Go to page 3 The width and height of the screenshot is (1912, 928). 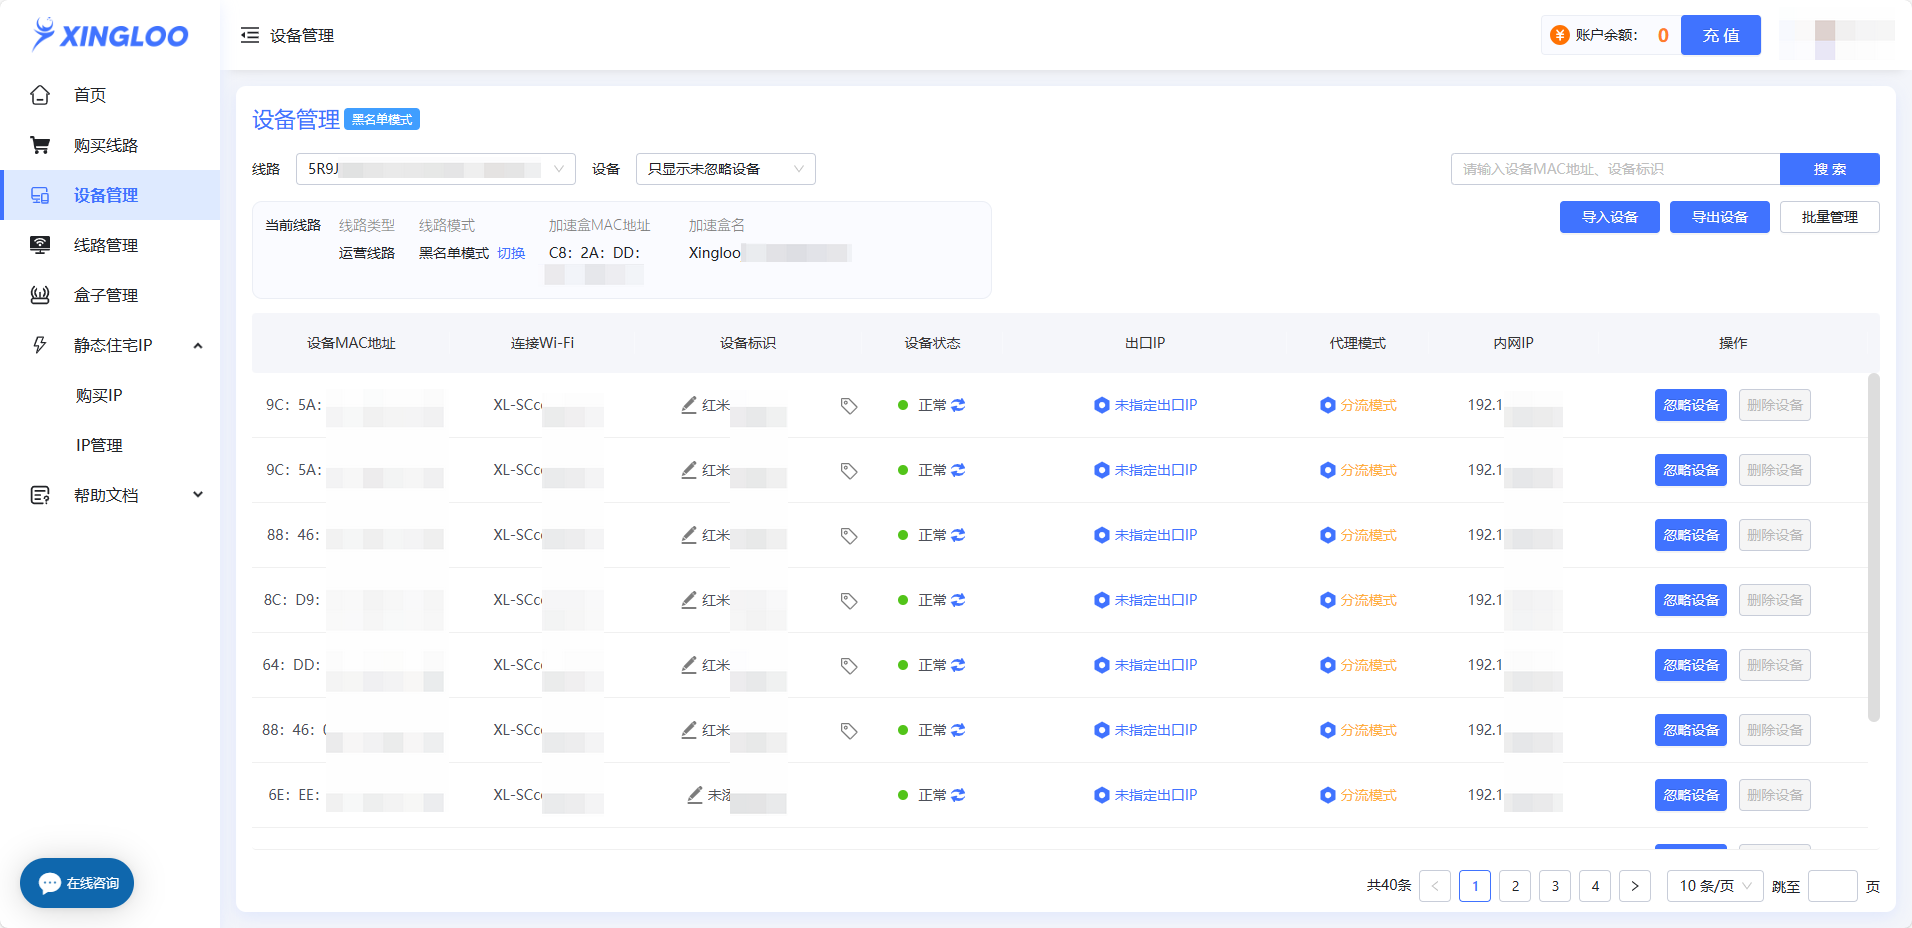(x=1555, y=886)
